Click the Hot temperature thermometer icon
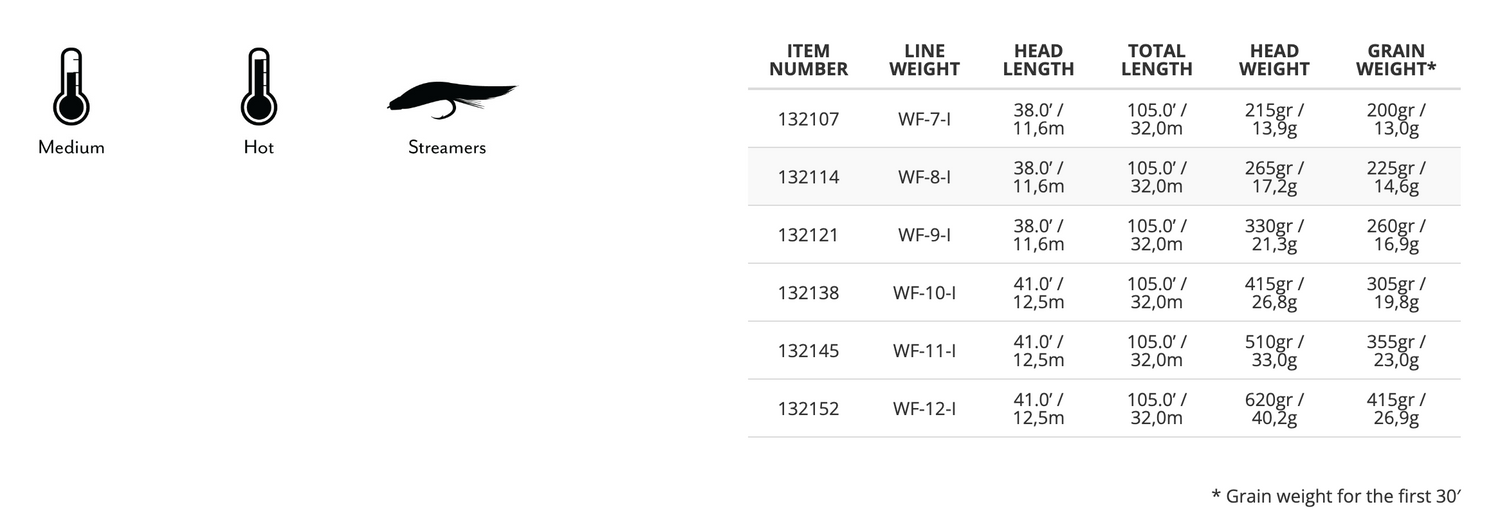The image size is (1500, 529). [x=258, y=87]
